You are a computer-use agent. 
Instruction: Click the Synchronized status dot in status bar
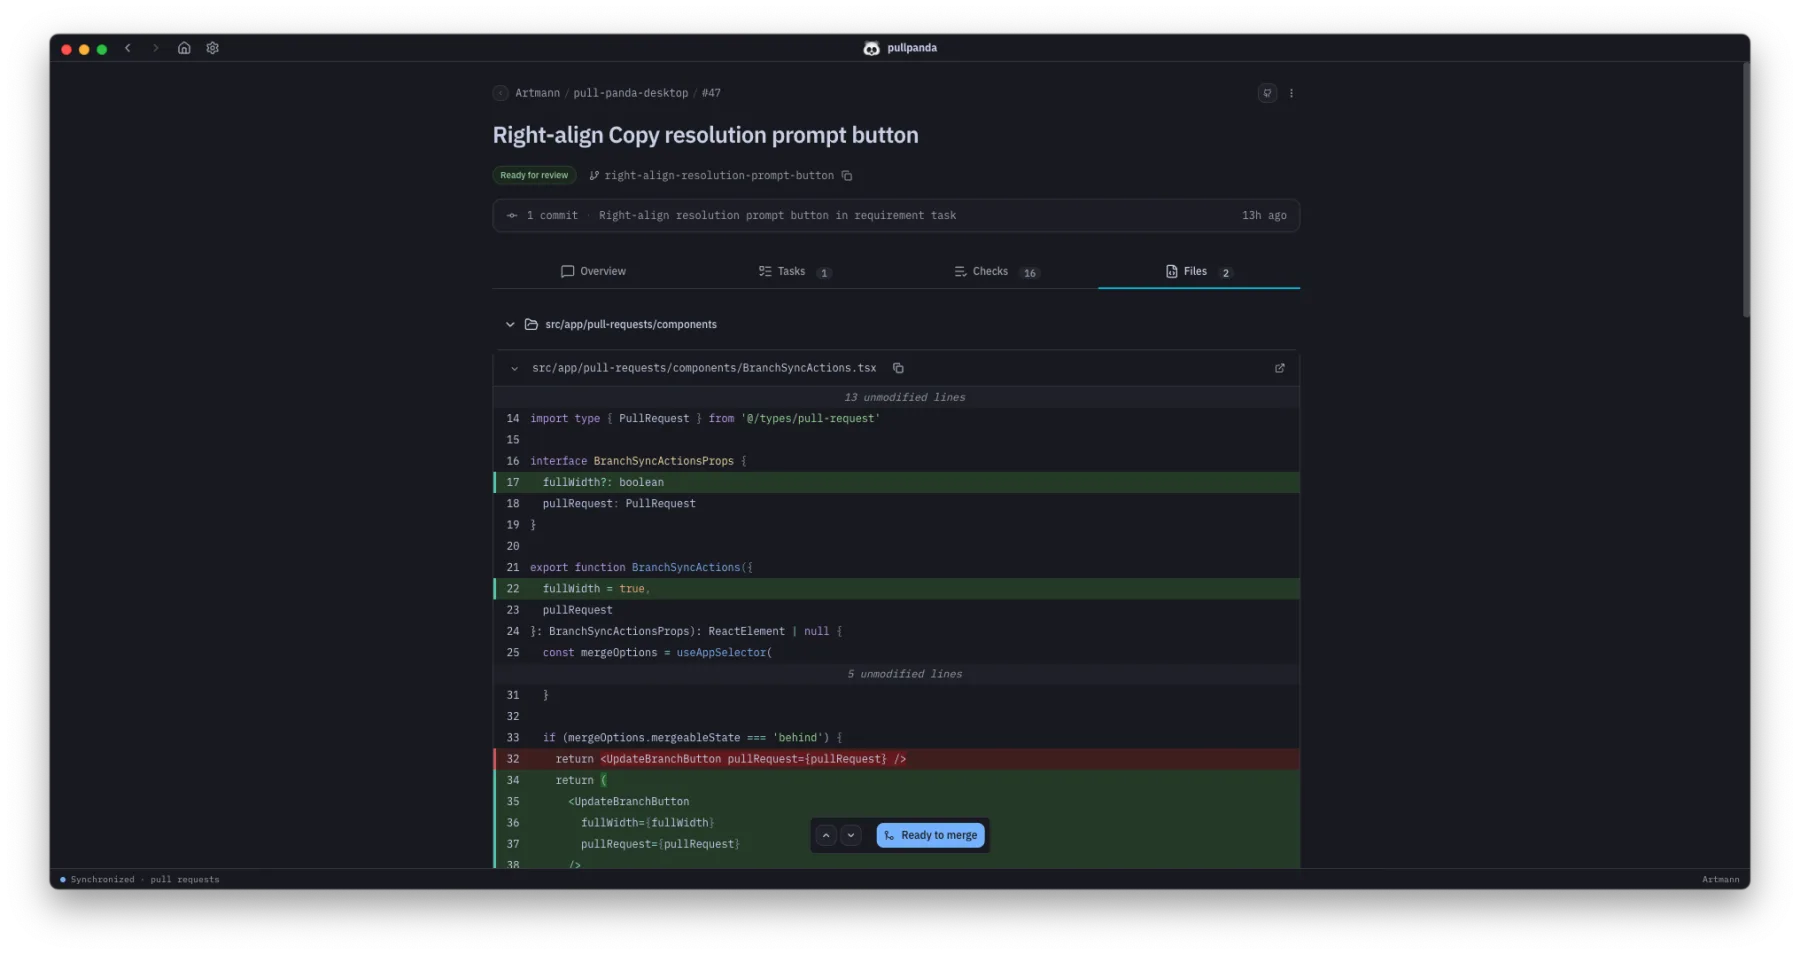(x=63, y=880)
